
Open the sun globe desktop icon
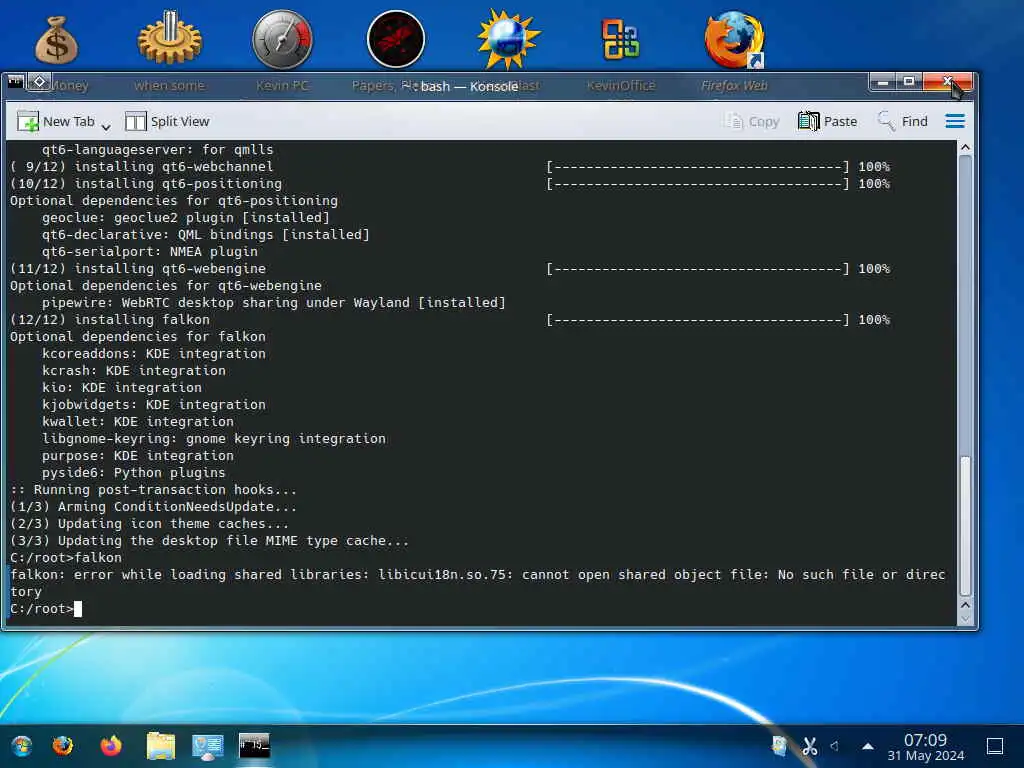tap(508, 39)
